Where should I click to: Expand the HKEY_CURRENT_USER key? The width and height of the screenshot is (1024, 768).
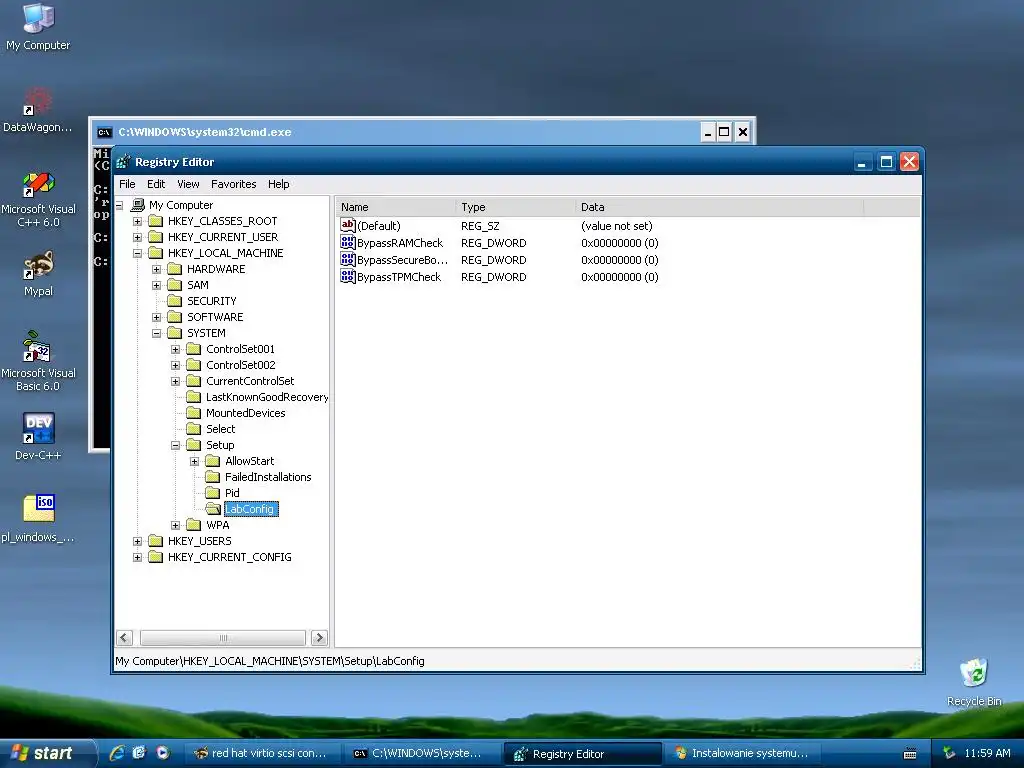(x=137, y=237)
